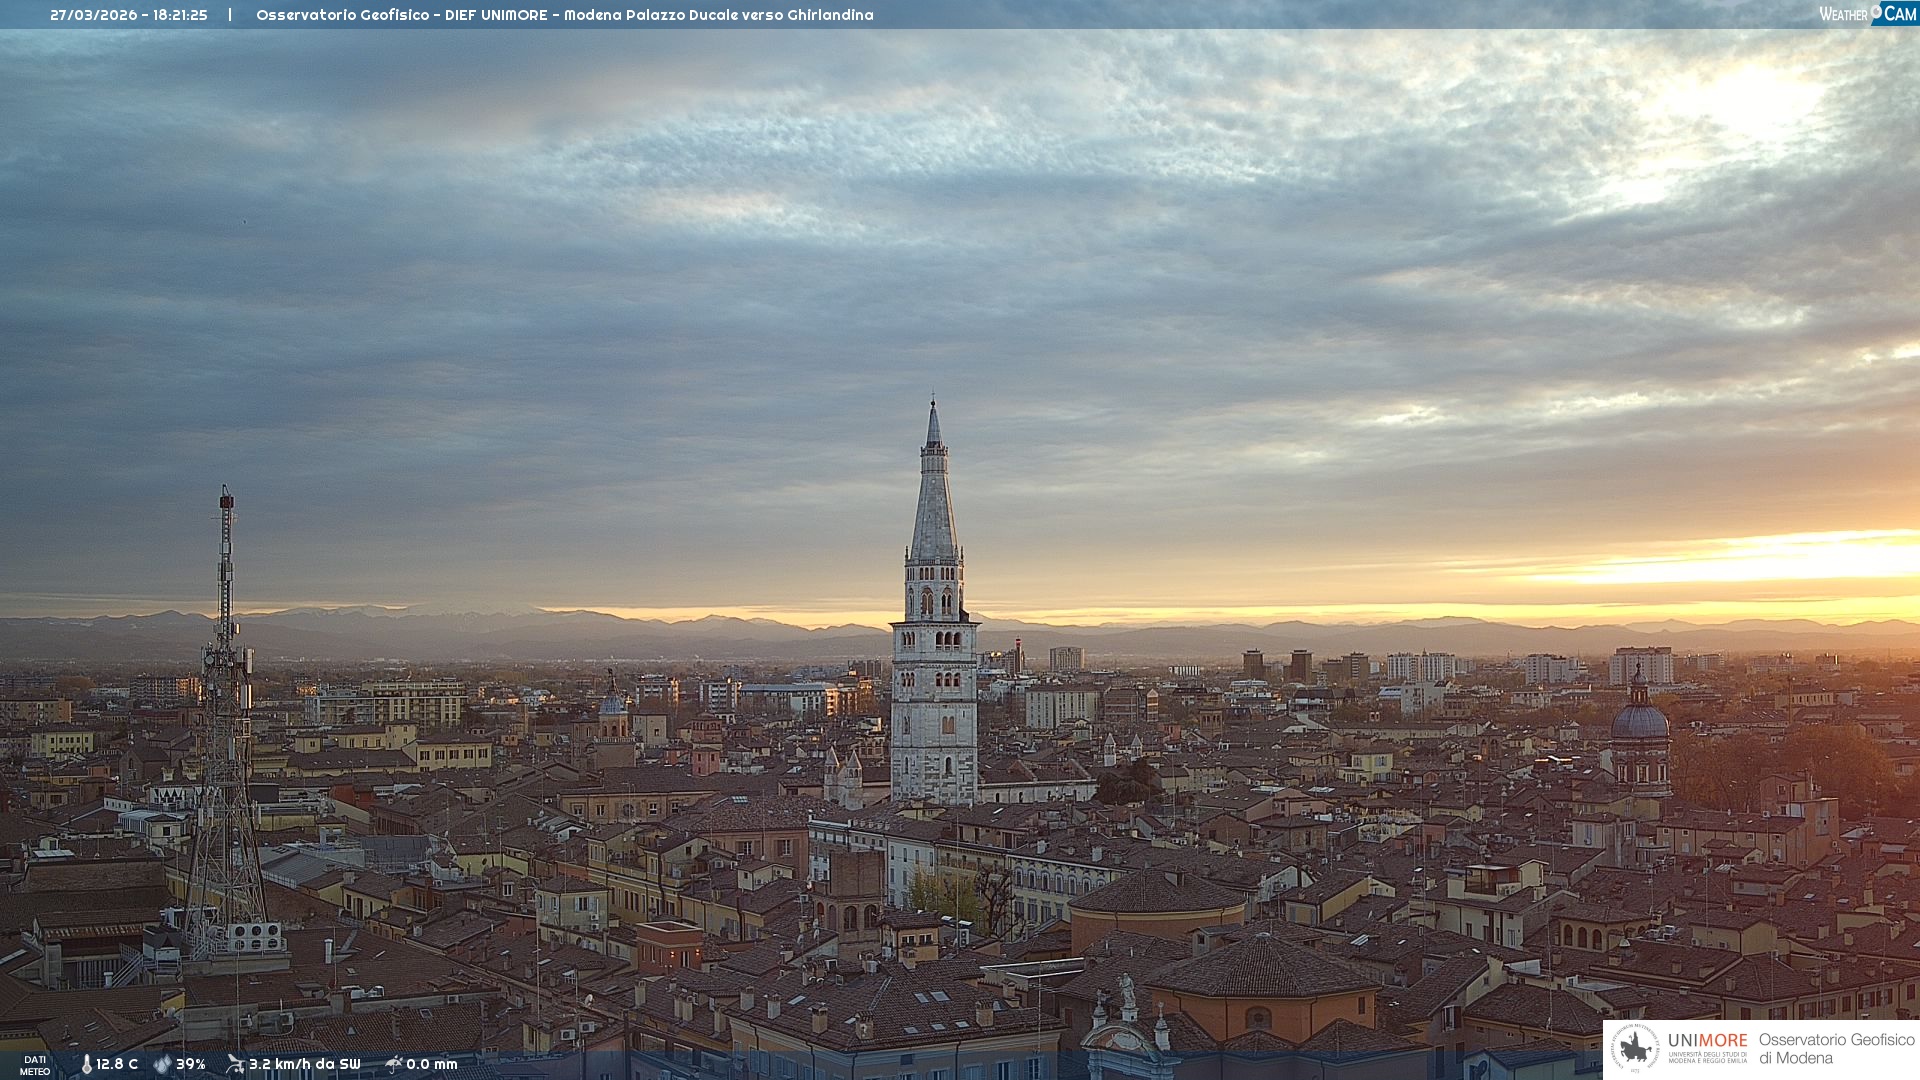Click the humidity water droplets icon
The image size is (1920, 1080).
pyautogui.click(x=162, y=1064)
